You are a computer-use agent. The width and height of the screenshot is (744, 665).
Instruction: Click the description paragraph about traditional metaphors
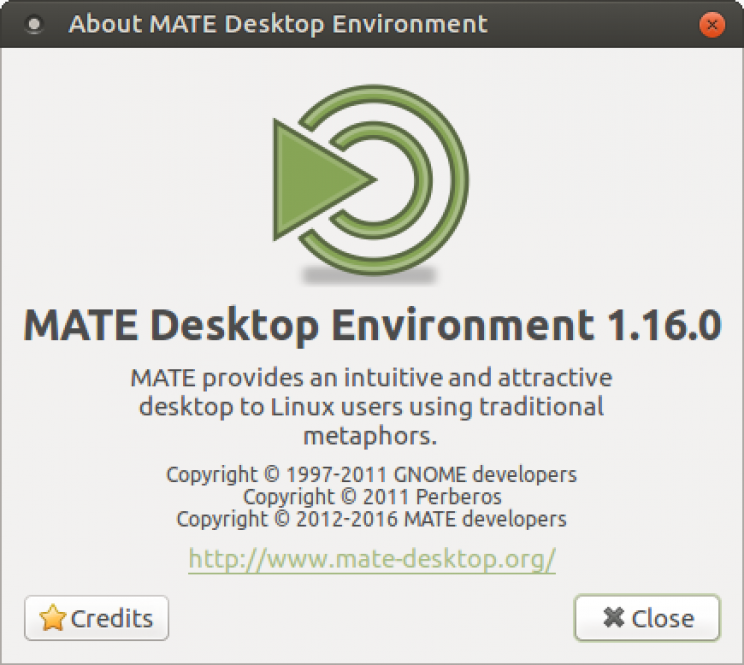[x=372, y=407]
